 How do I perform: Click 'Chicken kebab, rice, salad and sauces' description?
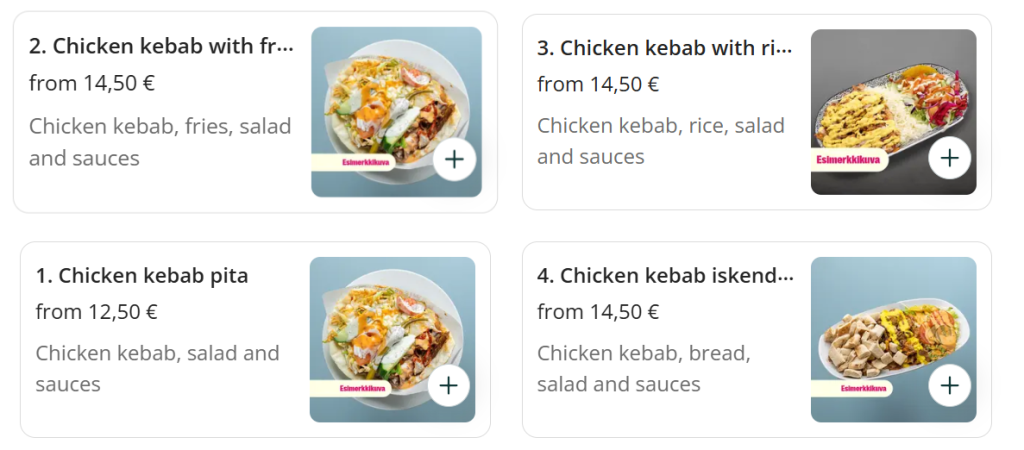pyautogui.click(x=660, y=141)
